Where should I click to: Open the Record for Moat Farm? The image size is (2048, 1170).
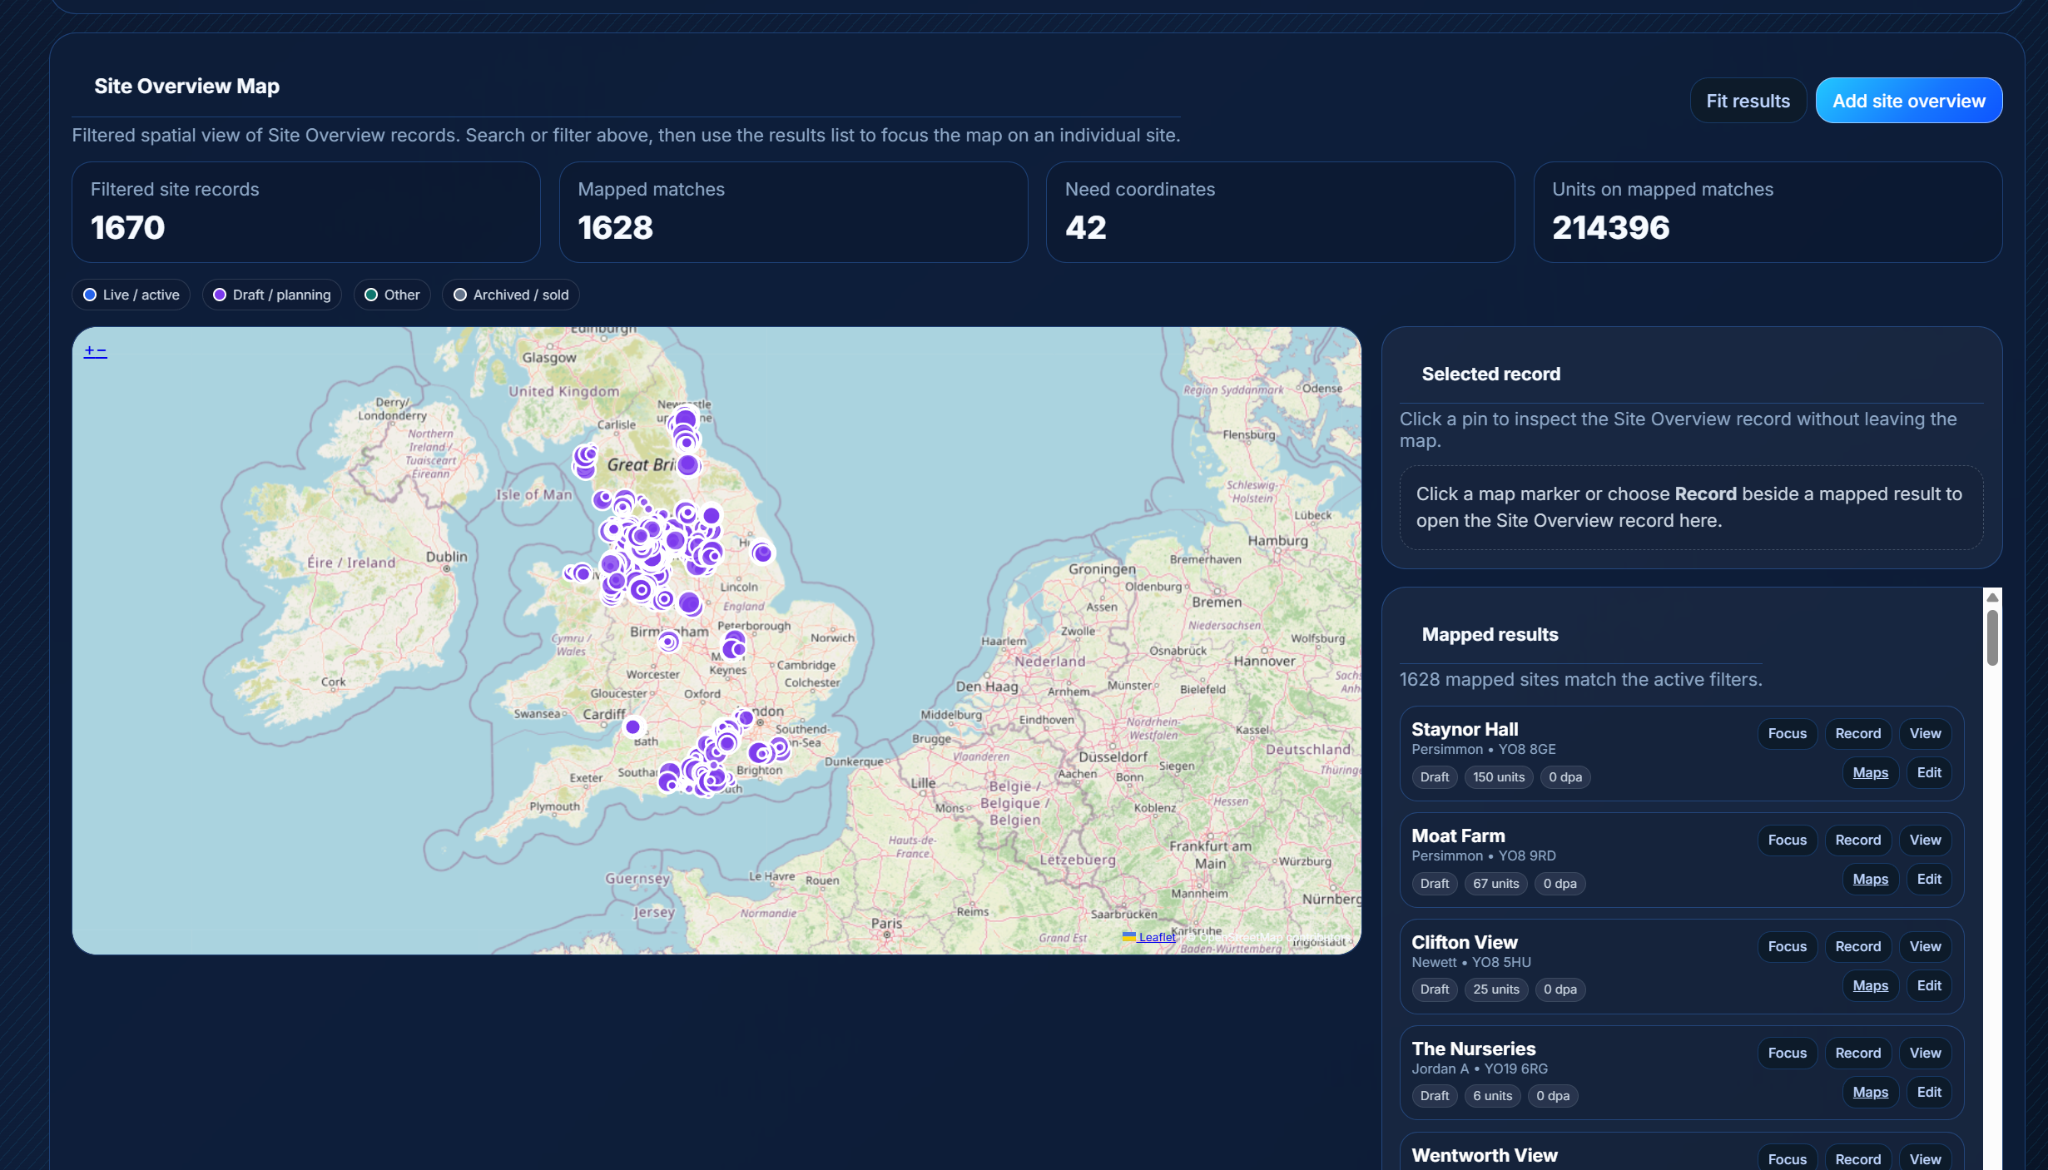pyautogui.click(x=1858, y=840)
